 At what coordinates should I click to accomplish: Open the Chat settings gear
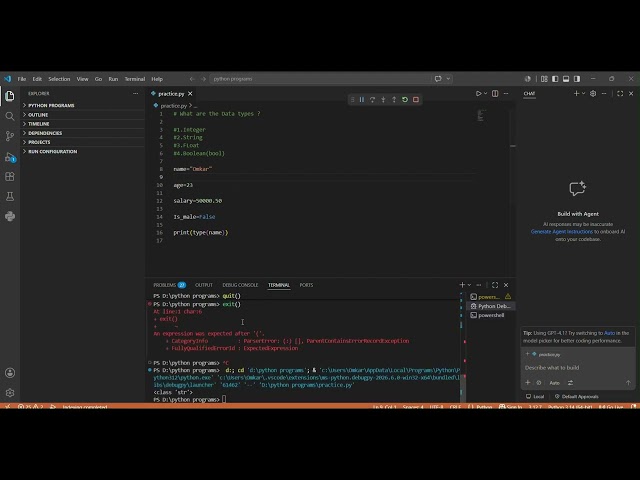[x=593, y=93]
